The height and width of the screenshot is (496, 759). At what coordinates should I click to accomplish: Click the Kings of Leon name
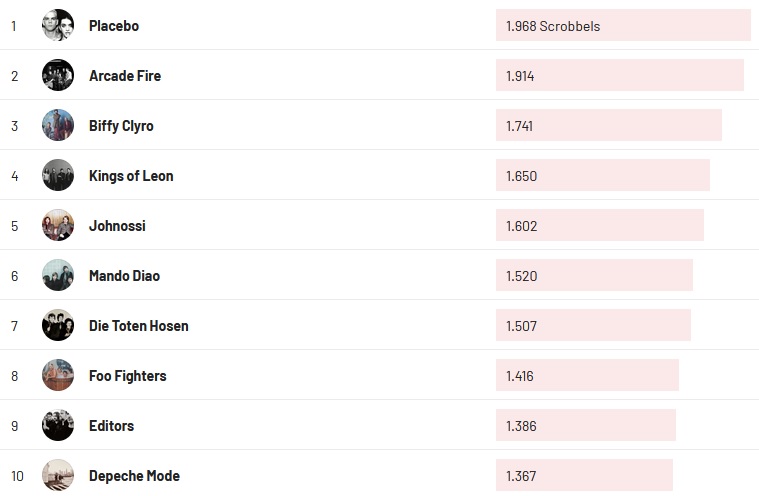[131, 176]
